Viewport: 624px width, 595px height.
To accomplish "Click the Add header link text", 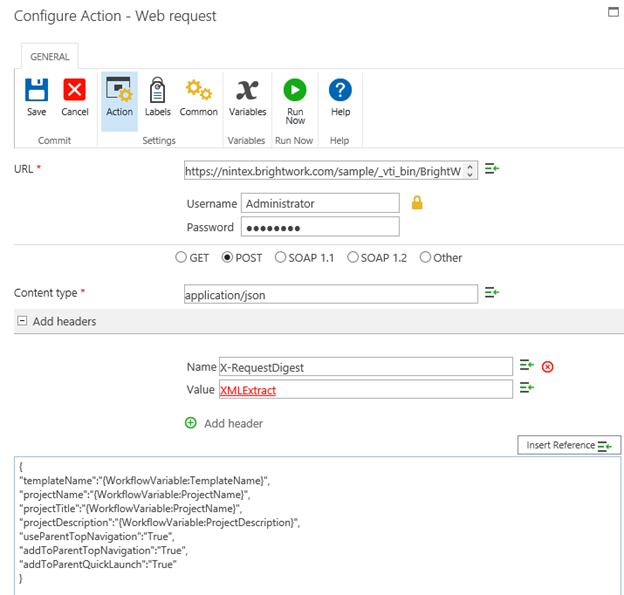I will pos(233,423).
